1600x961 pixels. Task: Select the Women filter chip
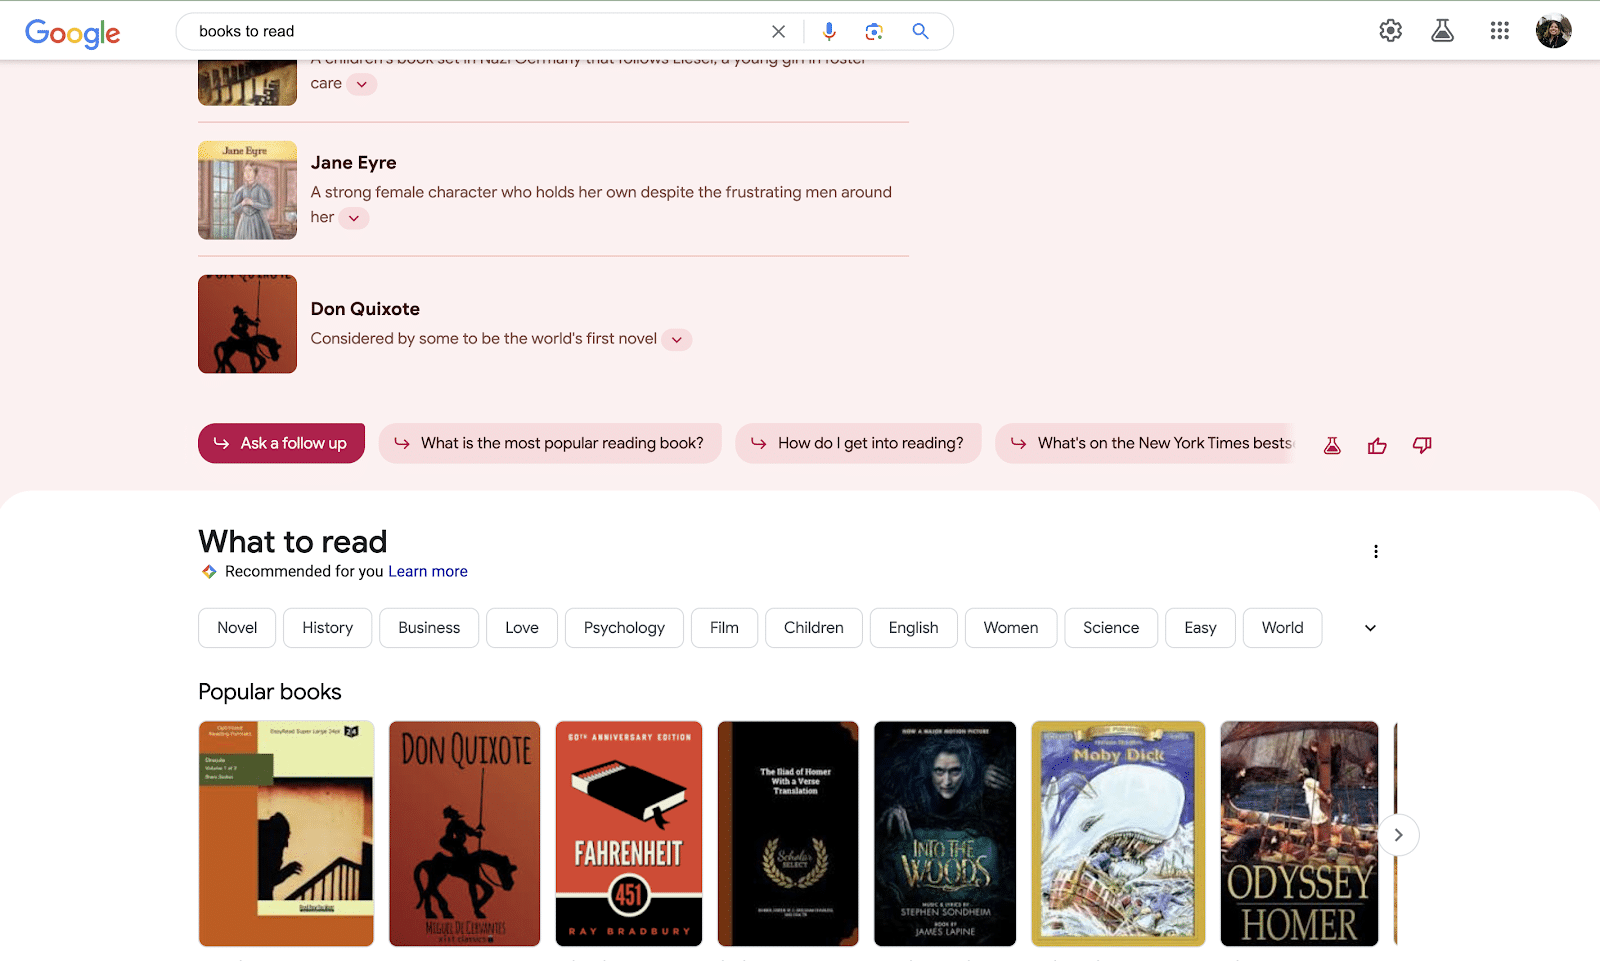pyautogui.click(x=1011, y=628)
